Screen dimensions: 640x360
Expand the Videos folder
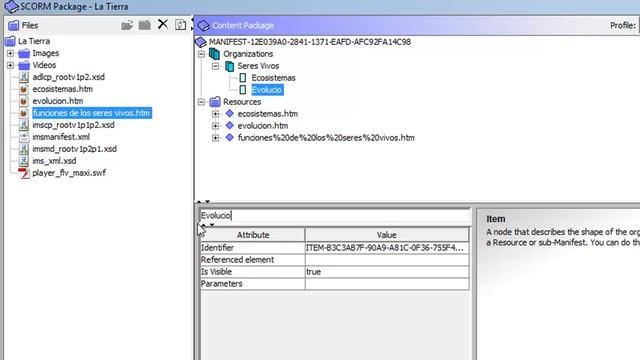click(10, 65)
